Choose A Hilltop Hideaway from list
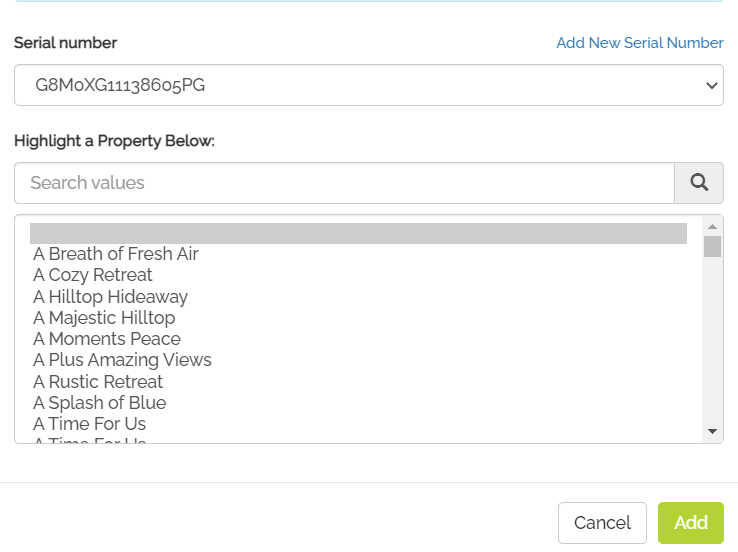This screenshot has height=552, width=738. 110,297
